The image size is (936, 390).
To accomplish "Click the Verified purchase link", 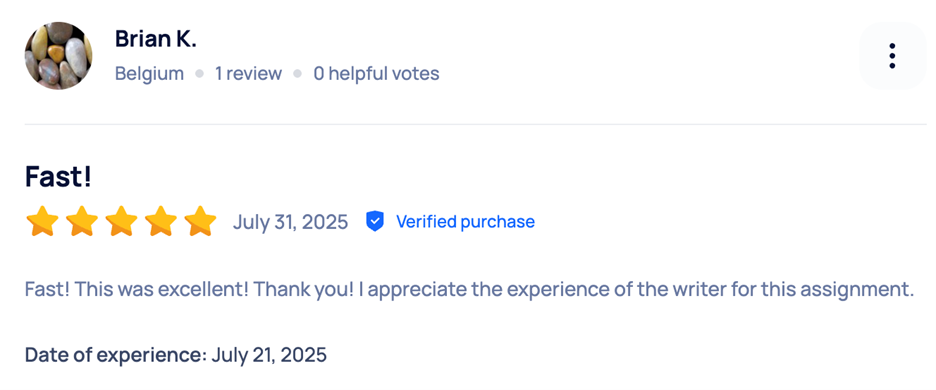I will tap(466, 222).
